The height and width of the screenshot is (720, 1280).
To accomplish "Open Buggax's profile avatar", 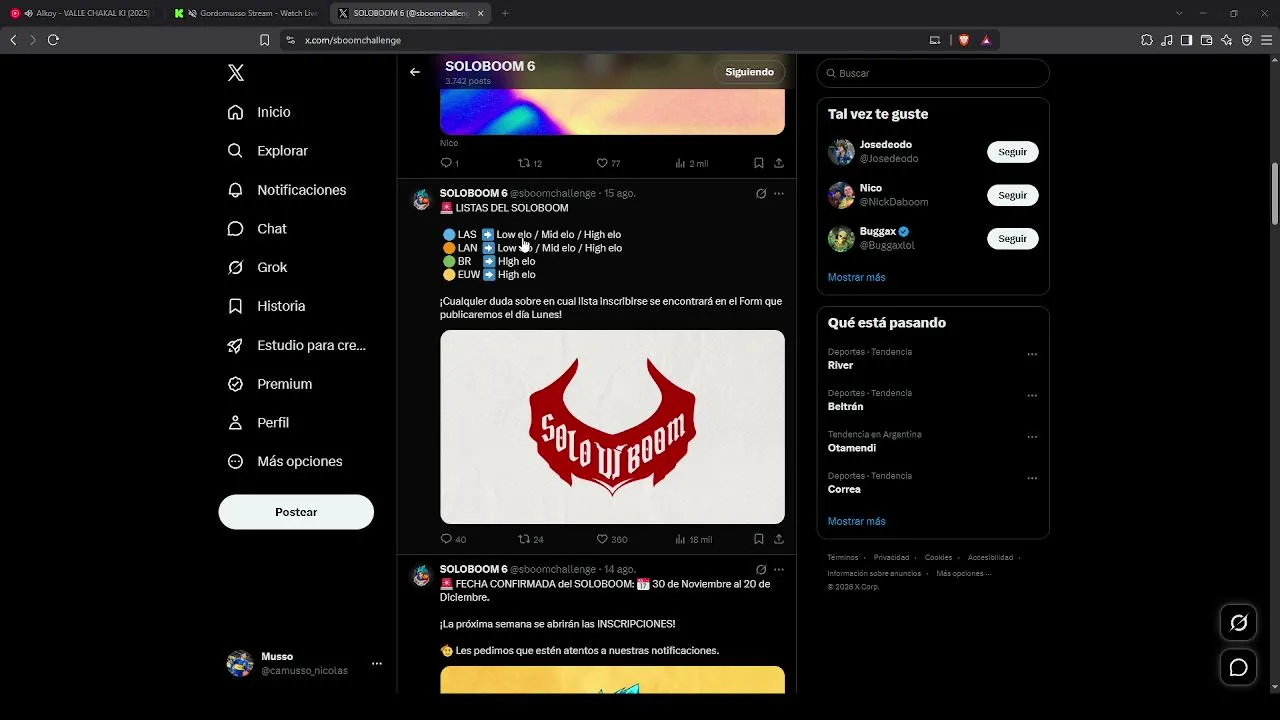I will tap(841, 239).
